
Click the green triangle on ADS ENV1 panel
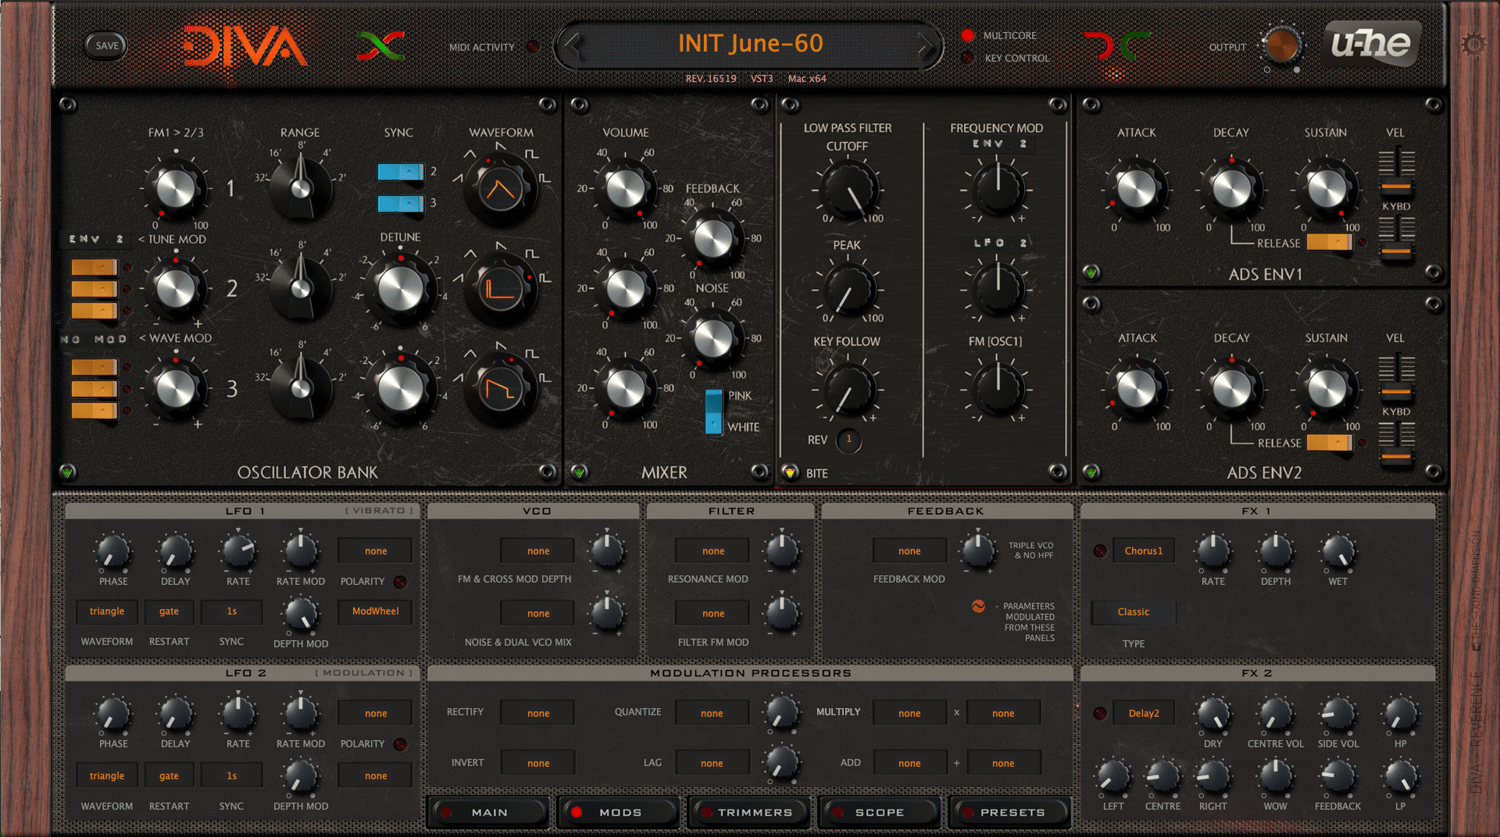point(1091,272)
